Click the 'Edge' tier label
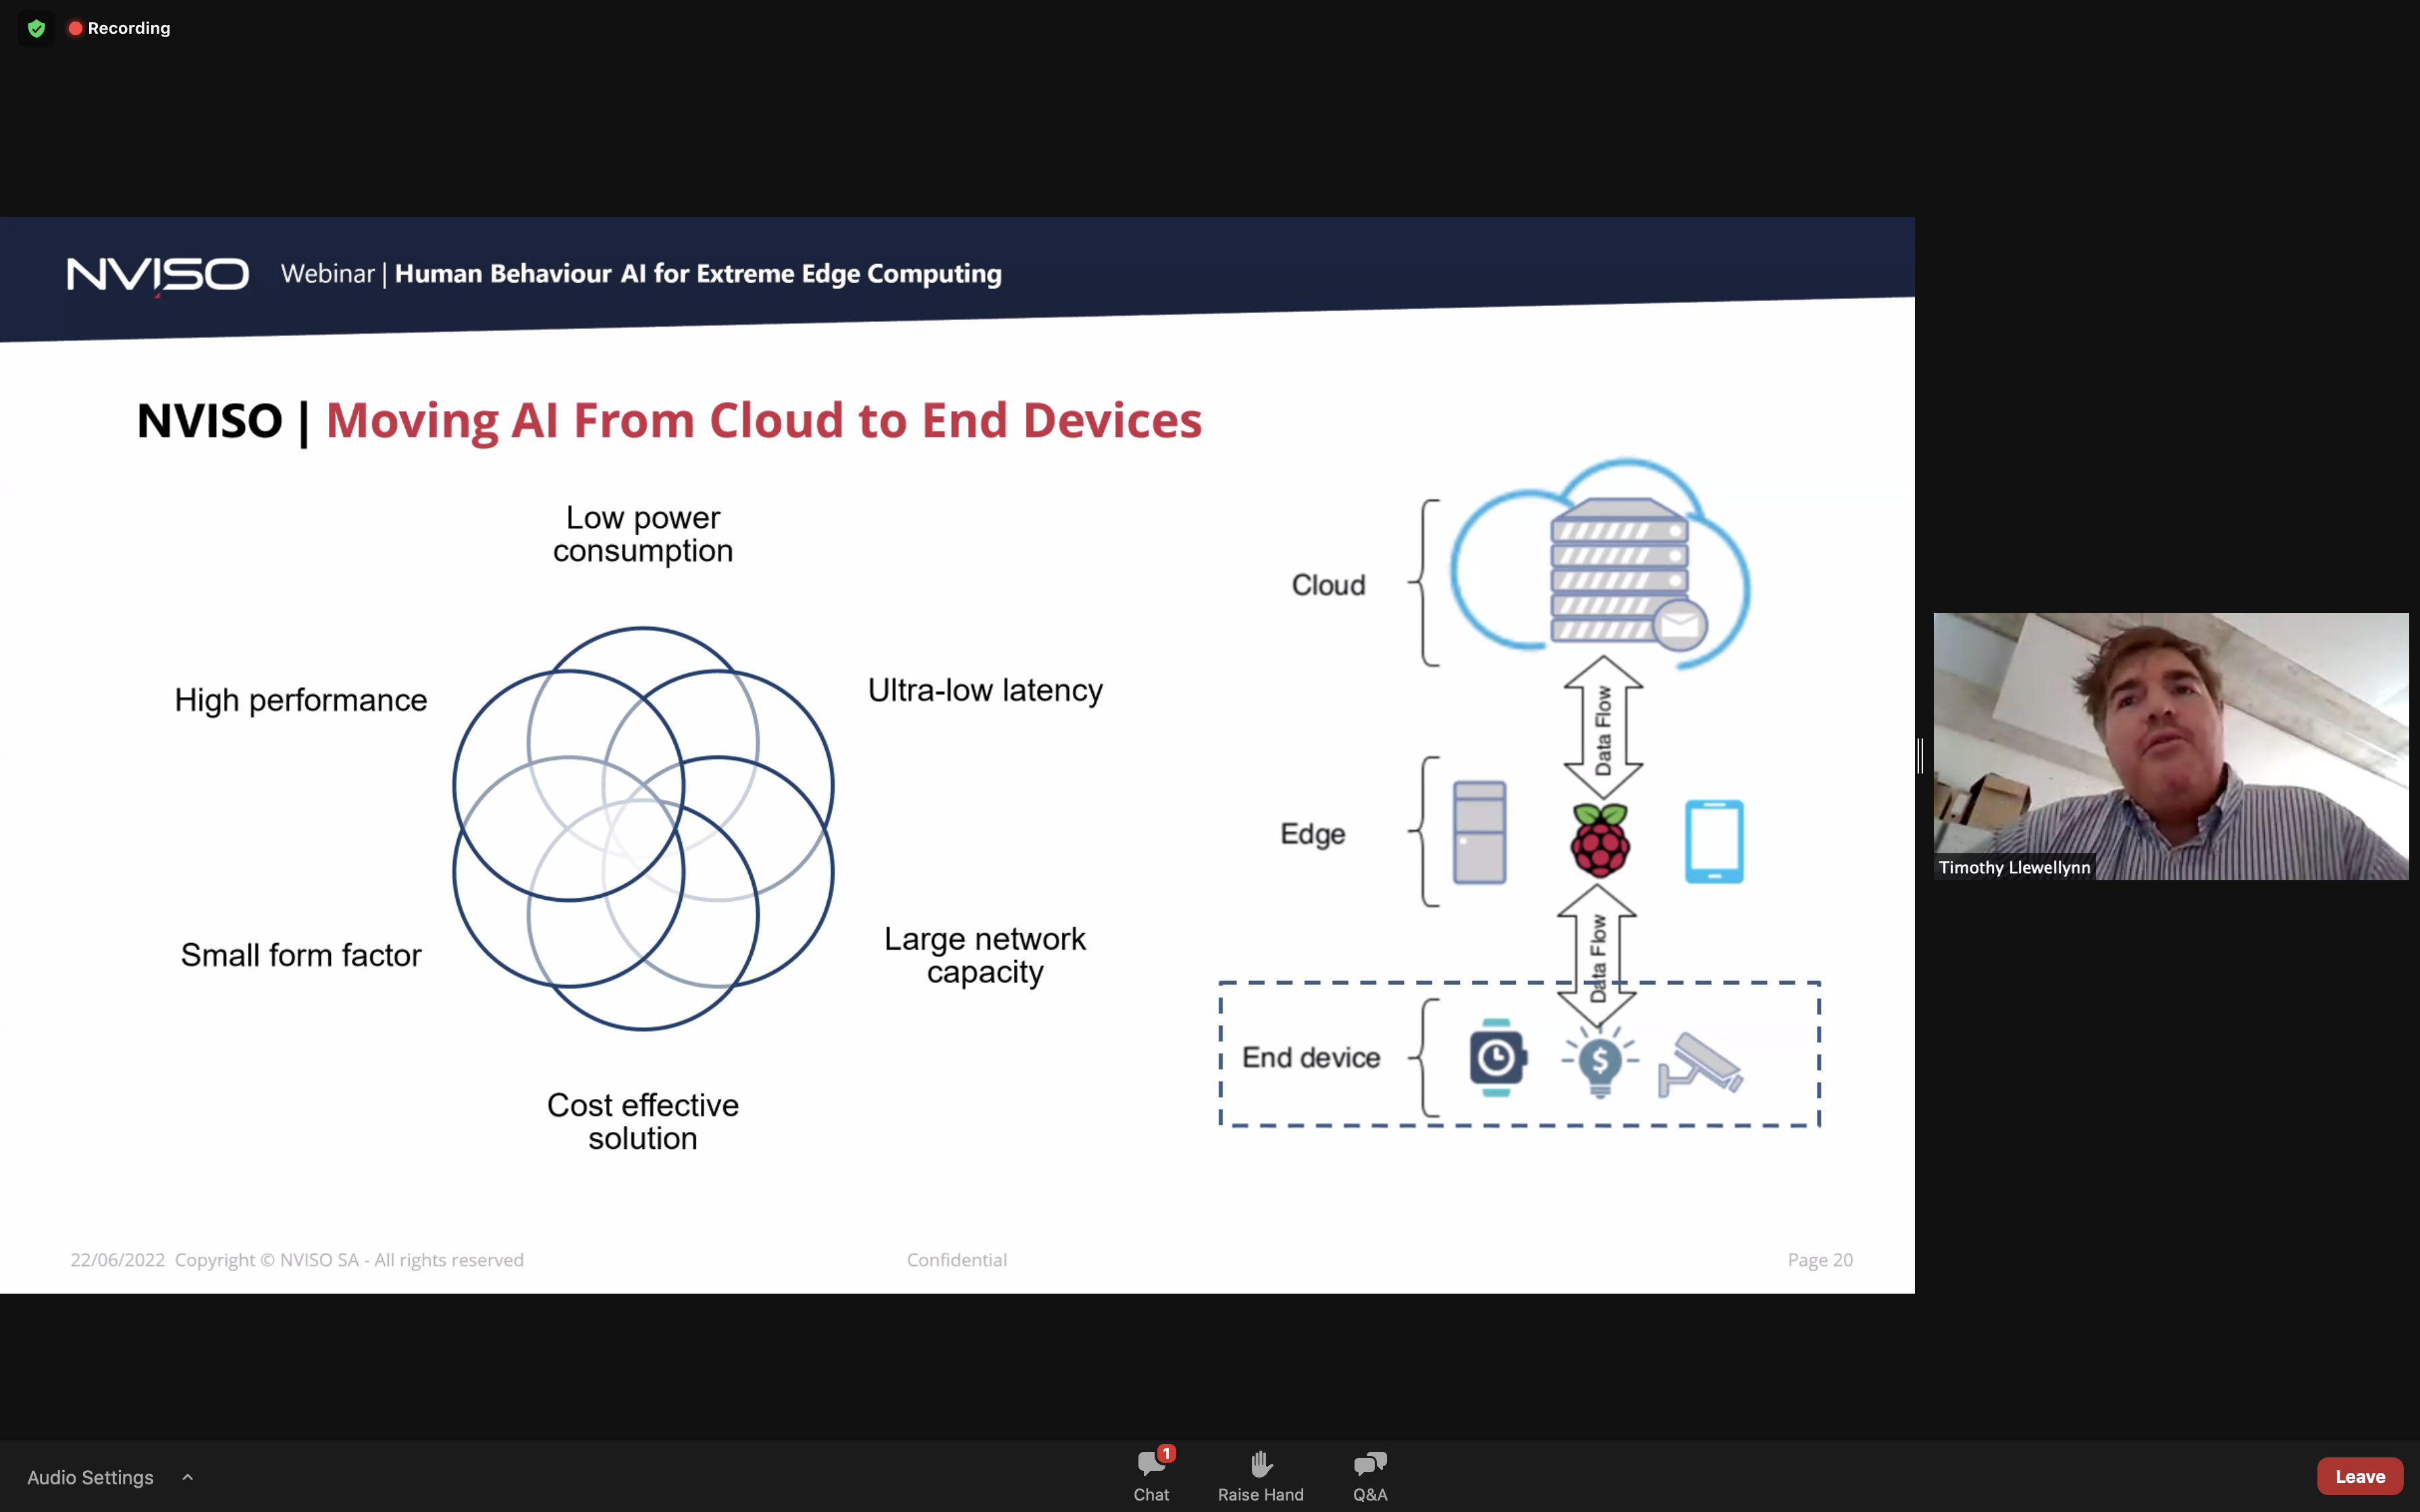Viewport: 2420px width, 1512px height. [x=1312, y=834]
